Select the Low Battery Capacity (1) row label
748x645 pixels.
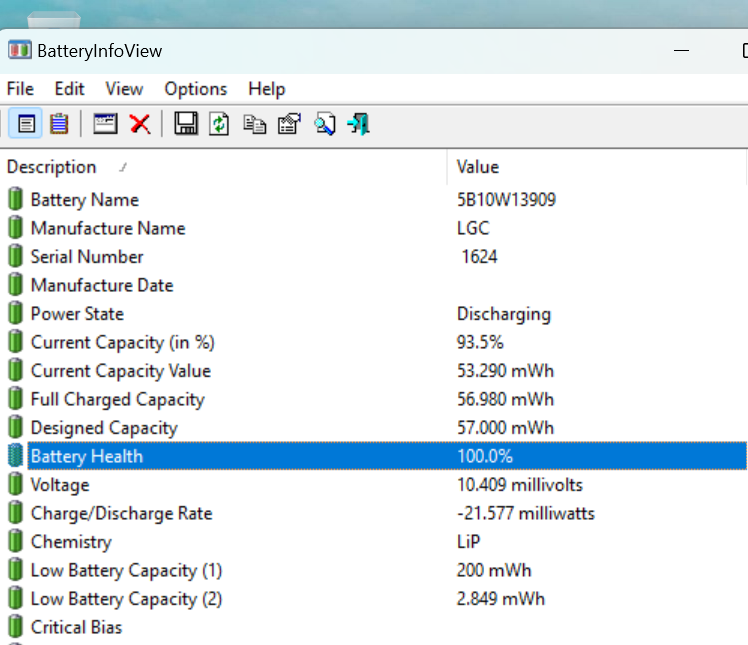[126, 571]
